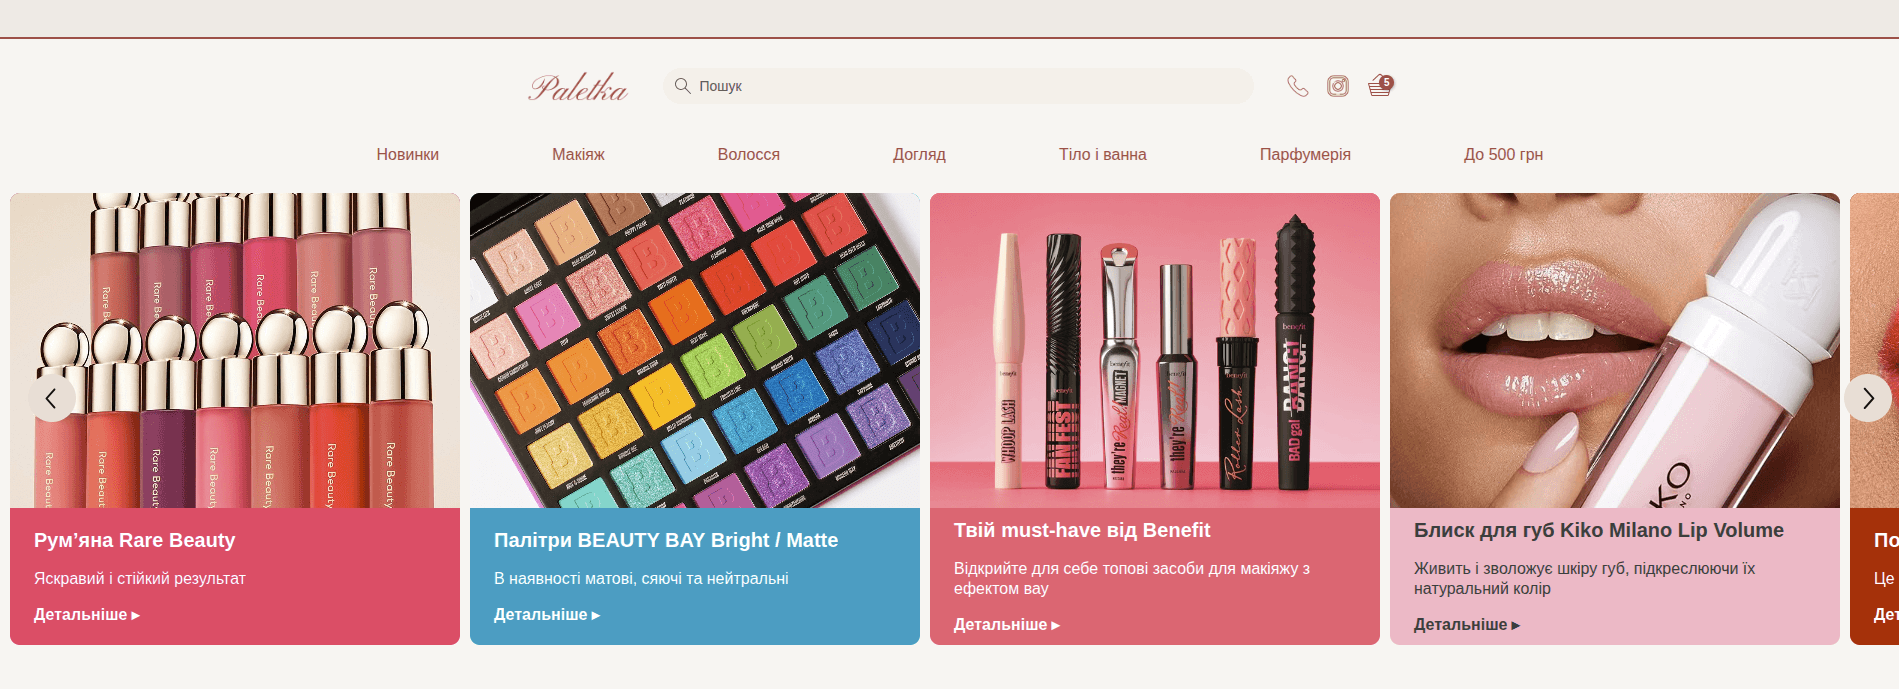Screen dimensions: 1899x689
Task: Go to the Догляд category
Action: (x=919, y=154)
